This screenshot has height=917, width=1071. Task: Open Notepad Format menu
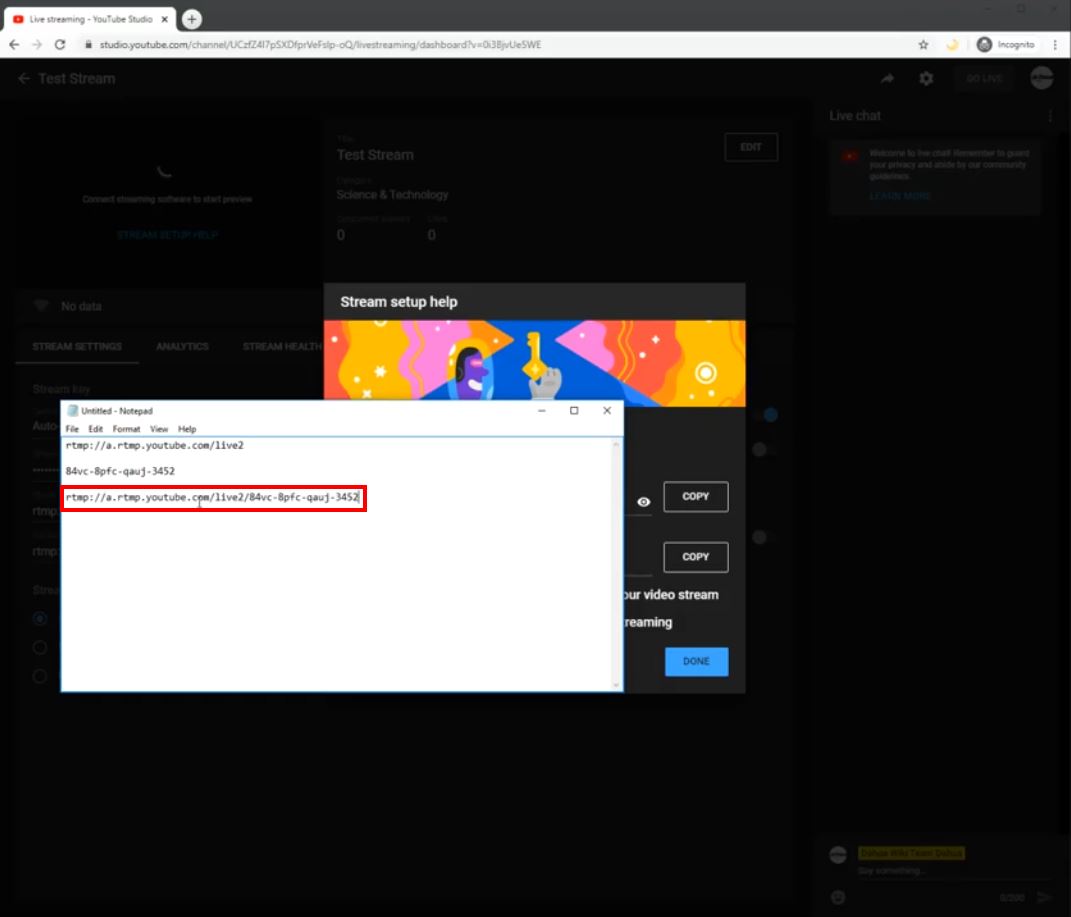tap(126, 429)
